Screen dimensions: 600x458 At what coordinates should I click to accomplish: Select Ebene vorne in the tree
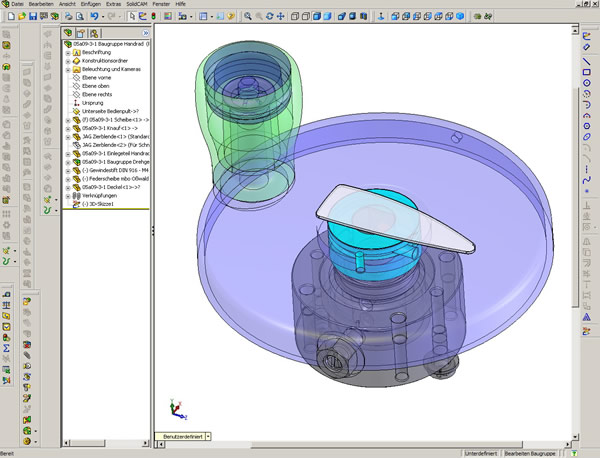coord(96,78)
